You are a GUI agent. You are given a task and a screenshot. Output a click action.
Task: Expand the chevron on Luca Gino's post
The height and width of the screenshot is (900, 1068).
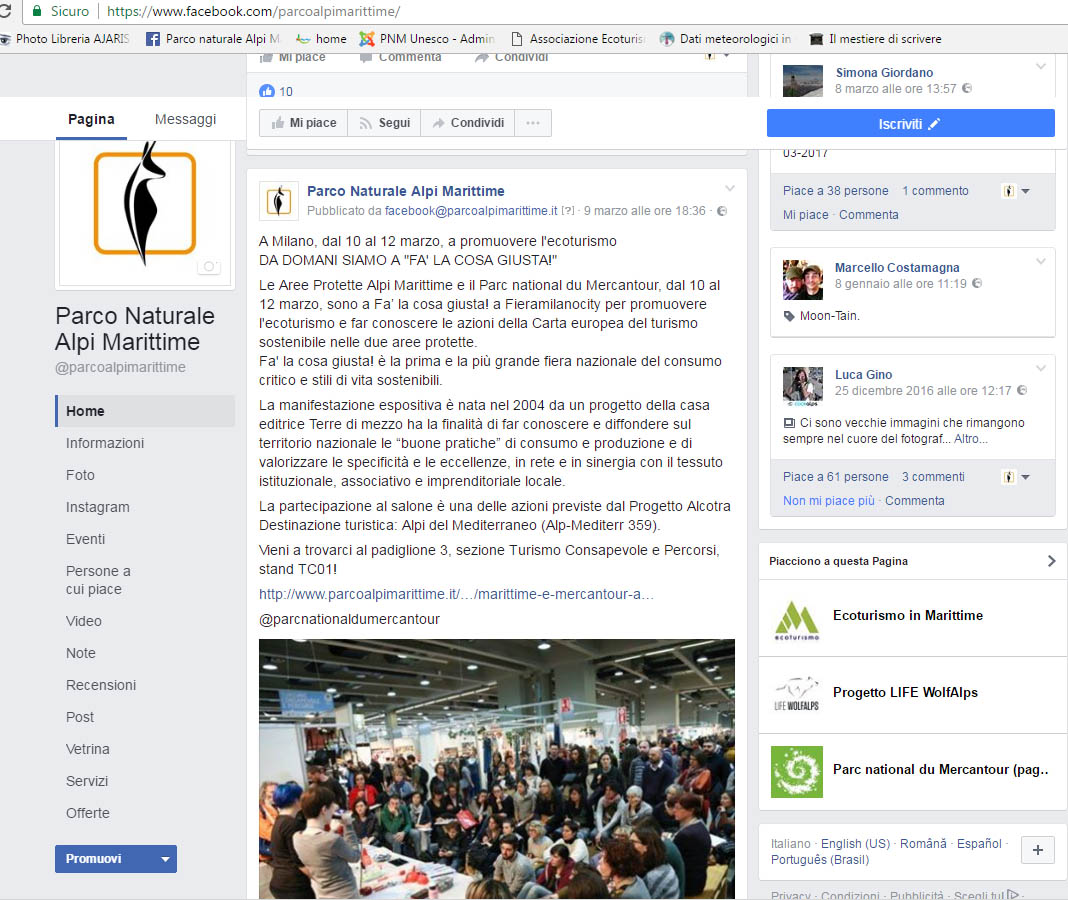point(1041,368)
